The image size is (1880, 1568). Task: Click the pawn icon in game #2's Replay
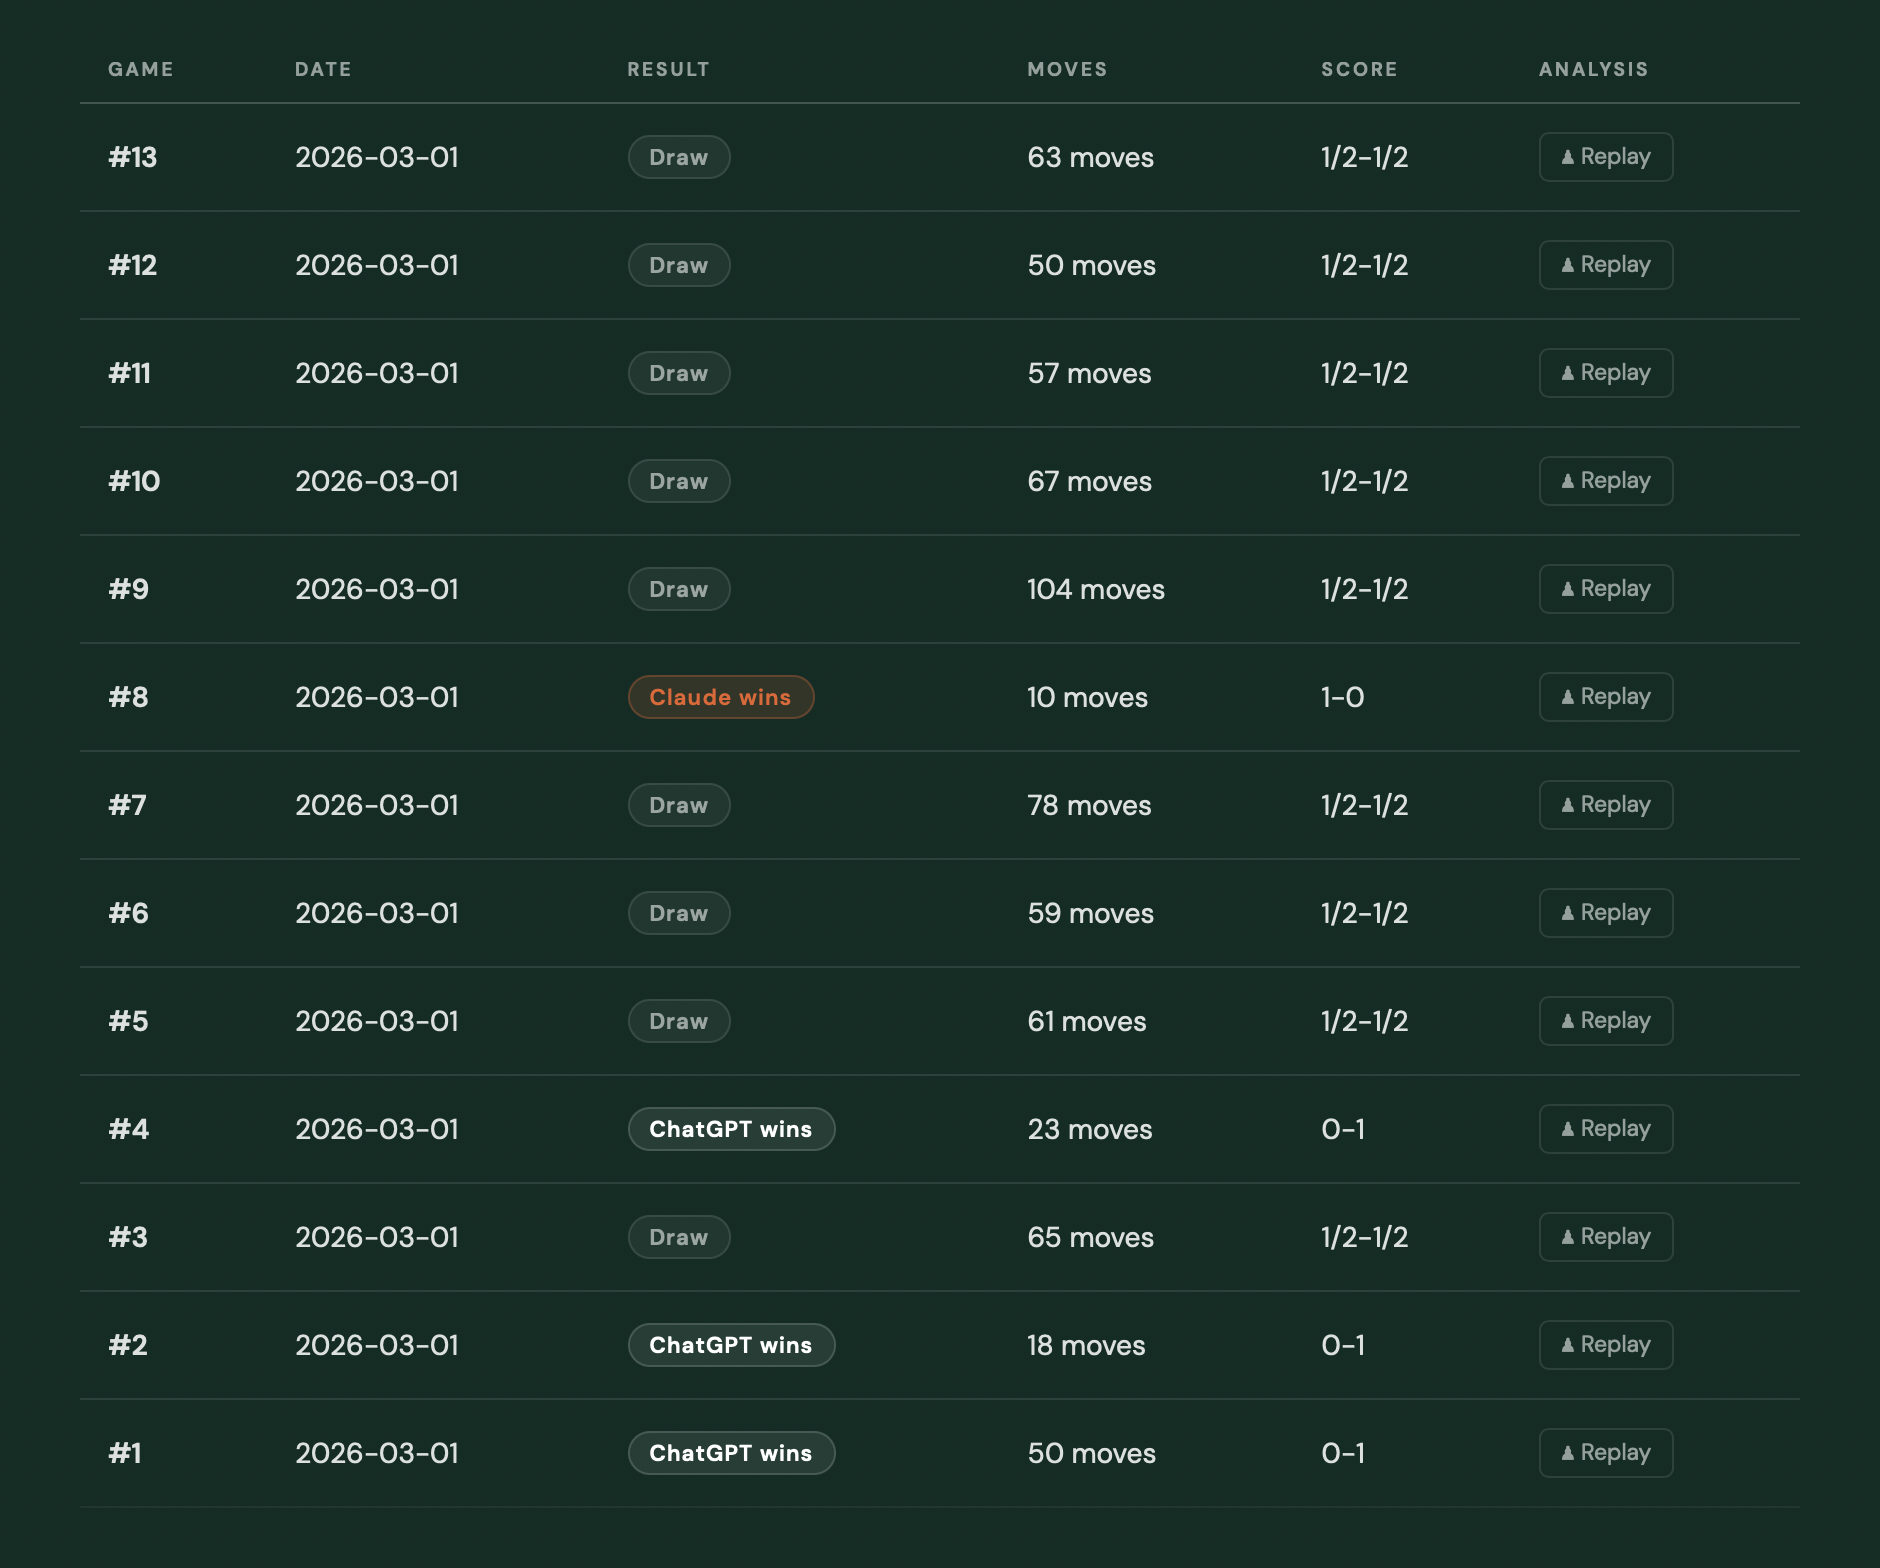(x=1567, y=1345)
